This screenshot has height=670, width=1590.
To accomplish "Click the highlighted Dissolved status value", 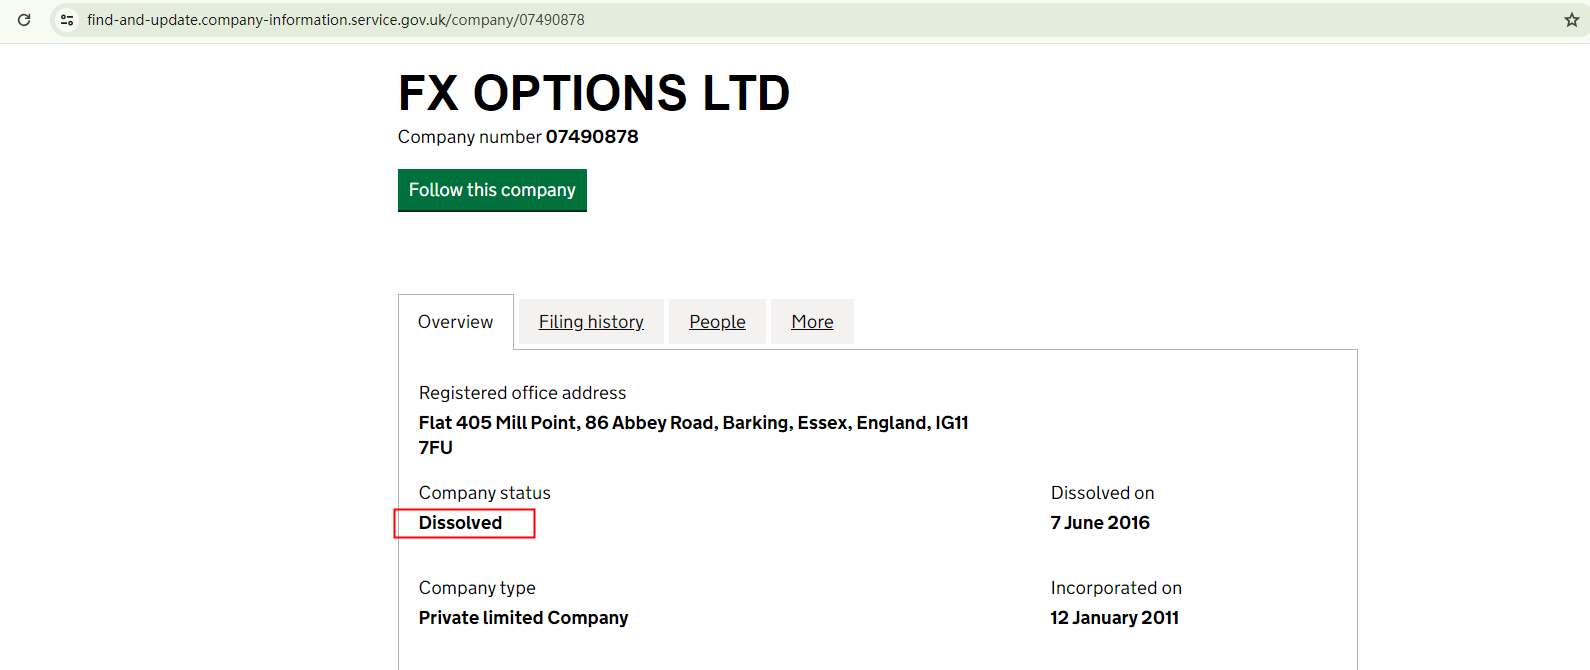I will coord(461,523).
